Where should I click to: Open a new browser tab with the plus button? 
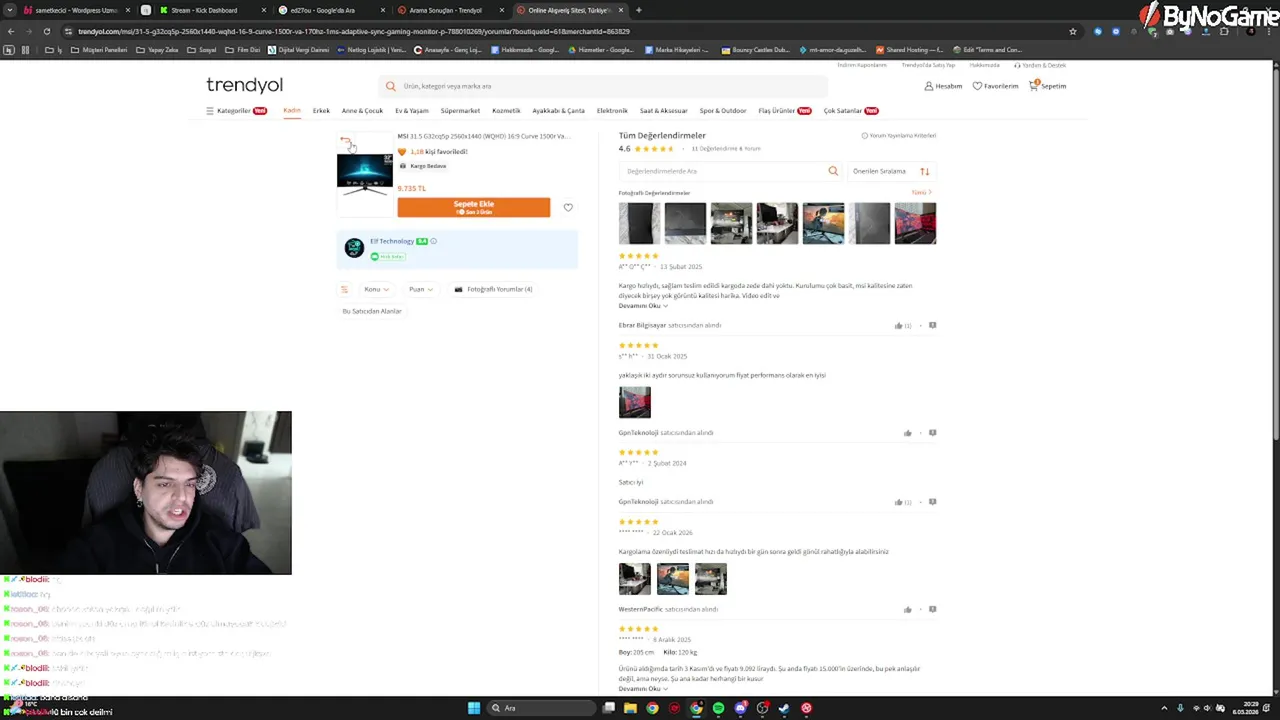638,10
